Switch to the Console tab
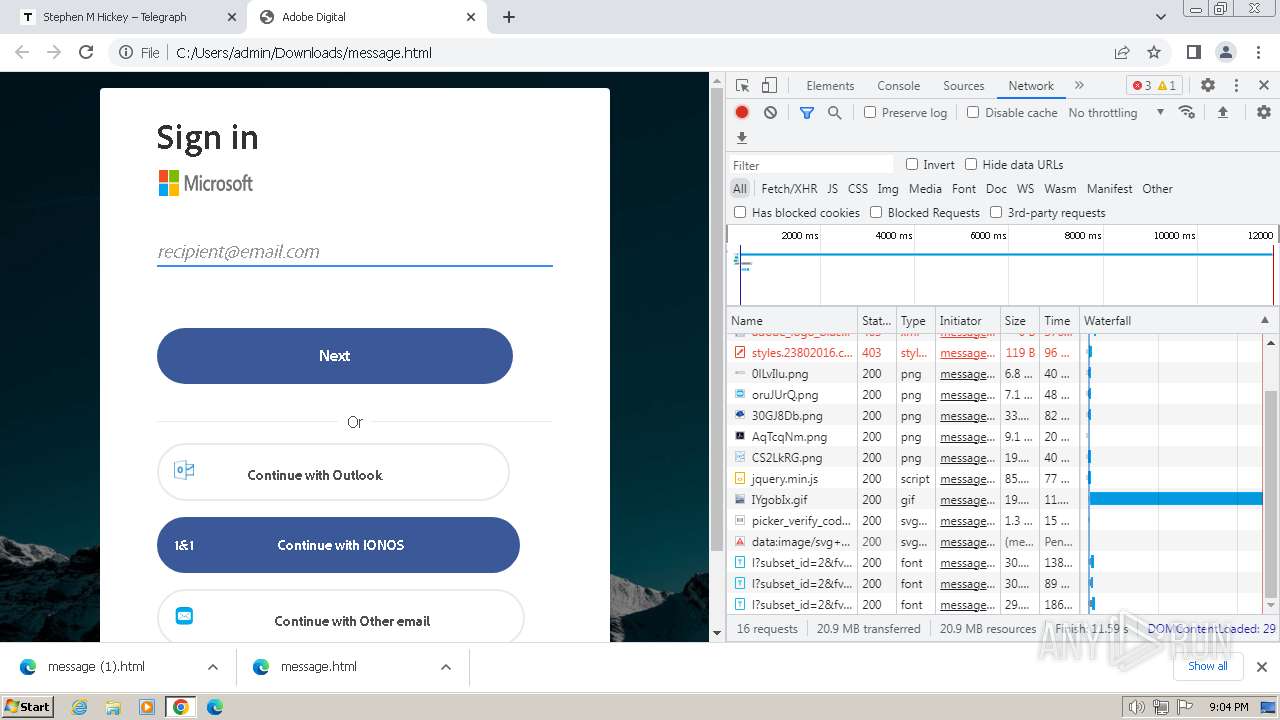The image size is (1280, 720). point(898,86)
